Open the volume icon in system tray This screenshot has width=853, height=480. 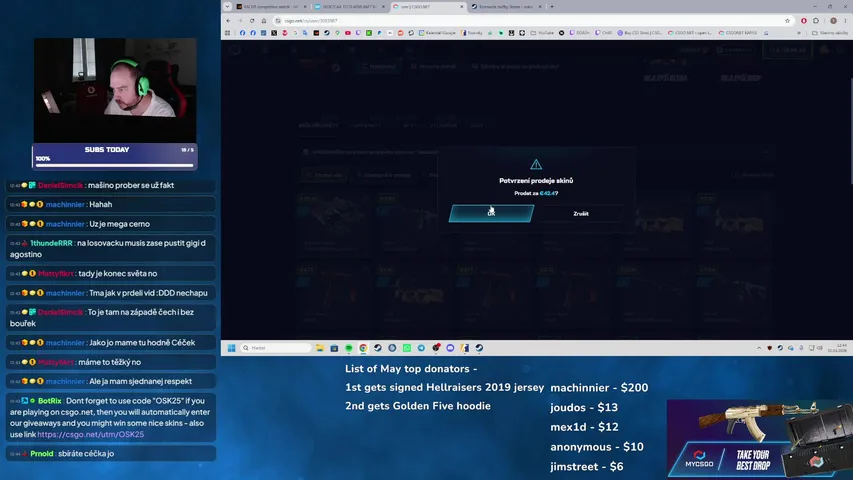click(x=820, y=348)
